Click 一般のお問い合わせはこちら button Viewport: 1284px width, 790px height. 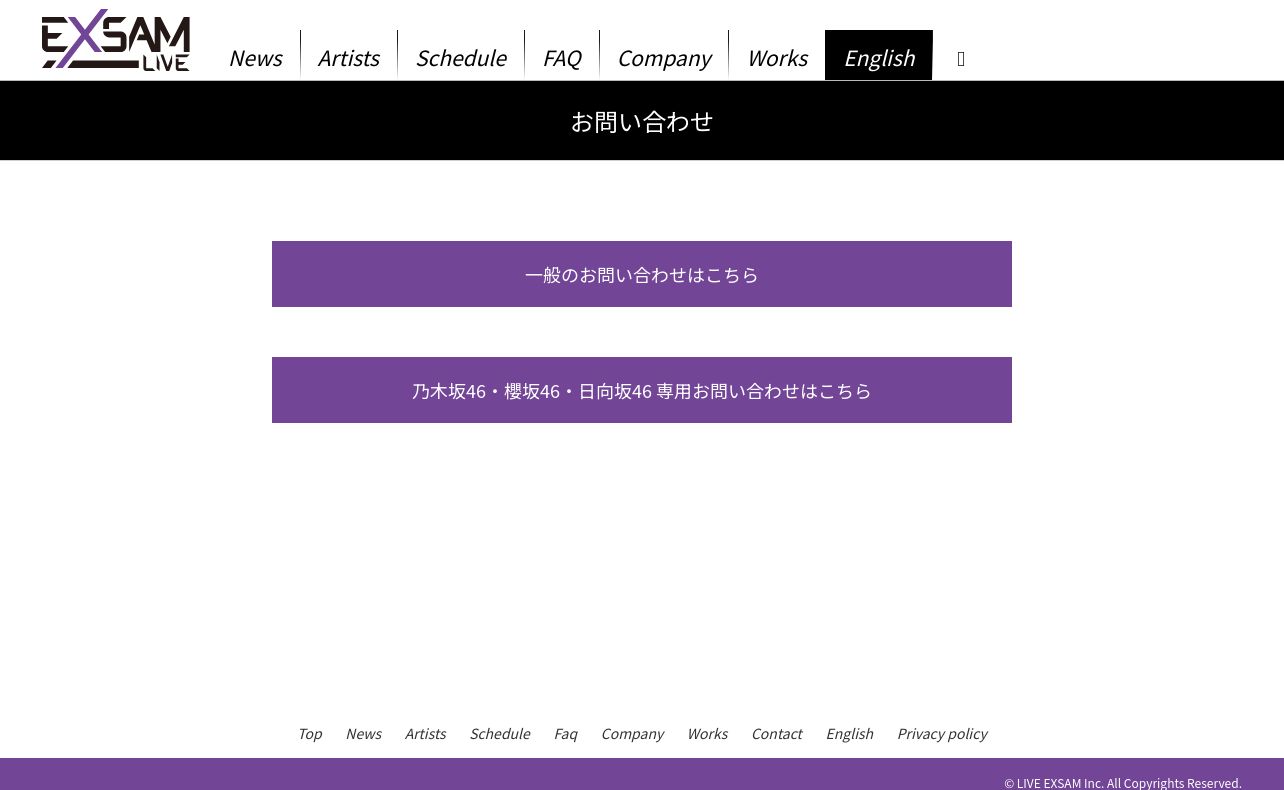[642, 274]
